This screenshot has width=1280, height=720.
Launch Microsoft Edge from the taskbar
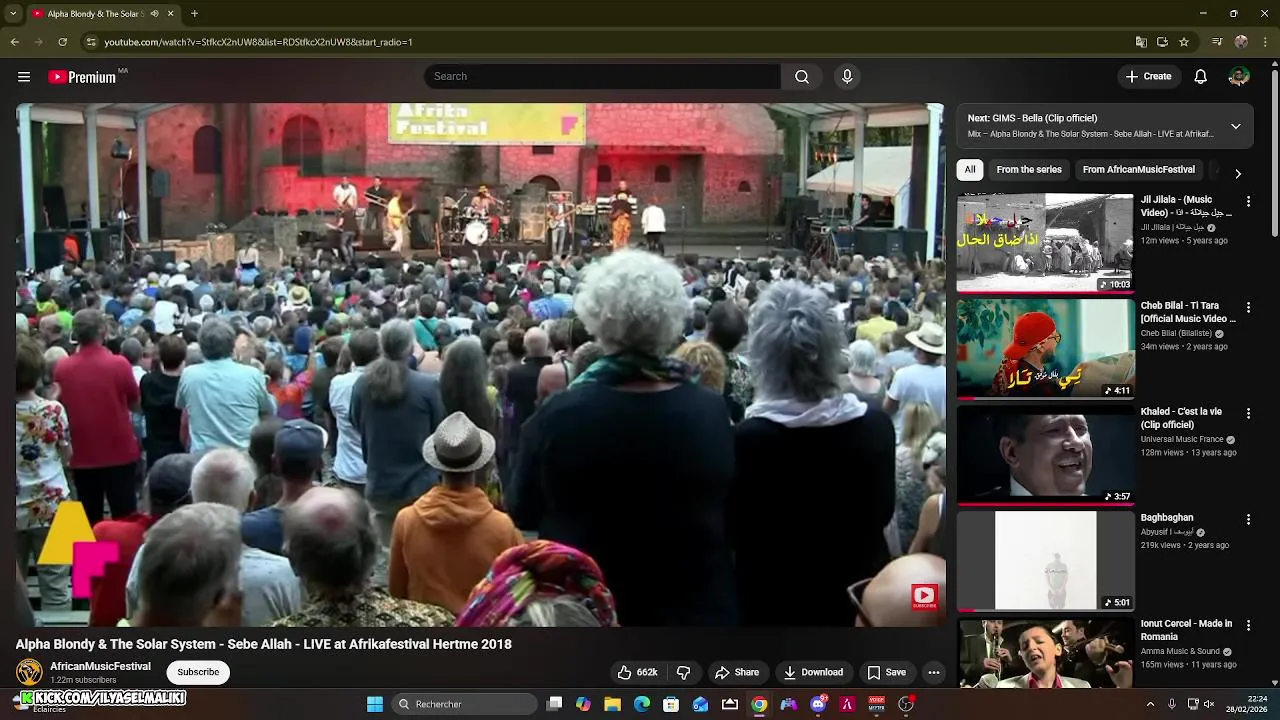(x=642, y=704)
